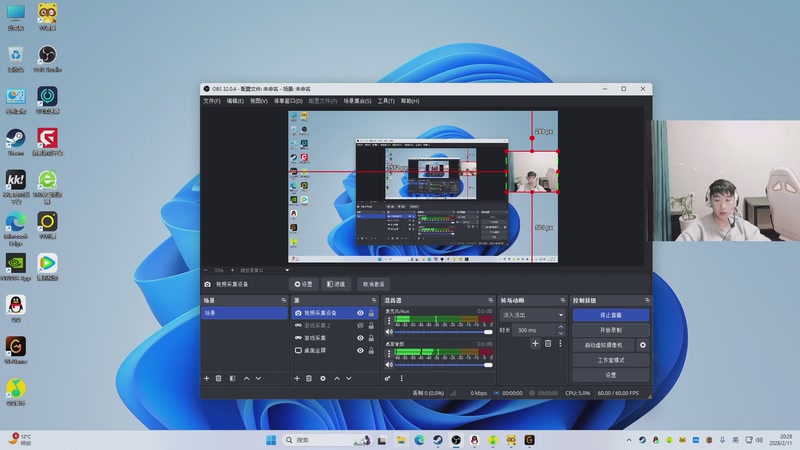Click the 停止直播 button
This screenshot has height=450, width=800.
click(610, 315)
